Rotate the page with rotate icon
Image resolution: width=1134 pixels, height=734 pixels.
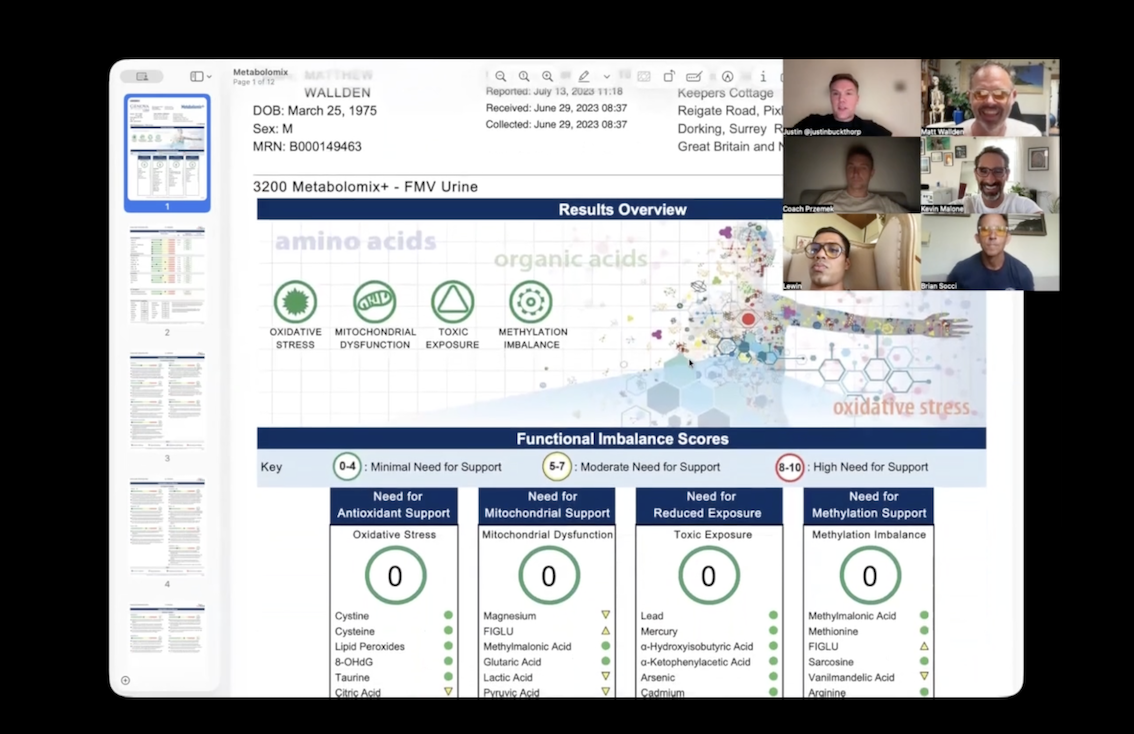(669, 76)
